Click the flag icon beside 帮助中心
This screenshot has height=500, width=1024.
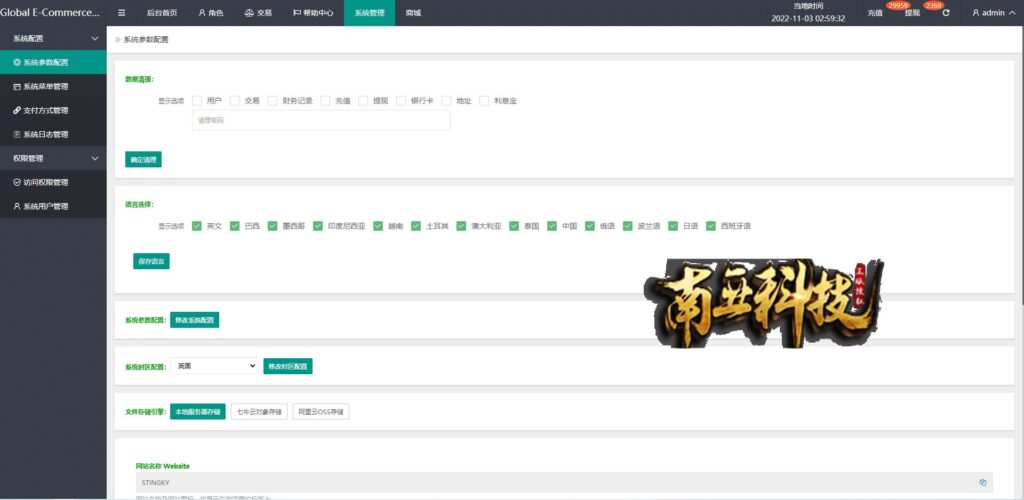click(296, 12)
